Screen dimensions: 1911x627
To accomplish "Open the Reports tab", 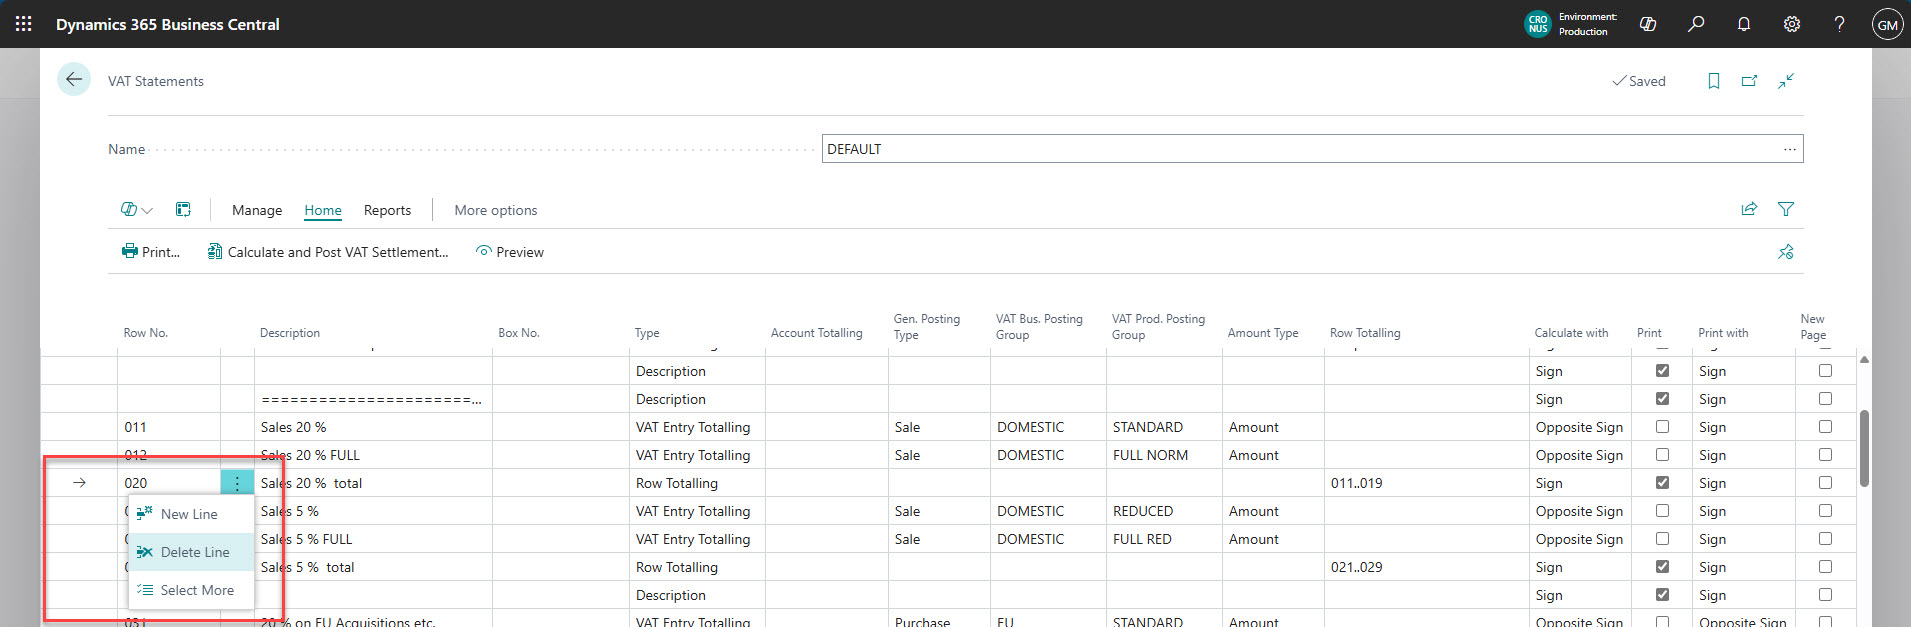I will 387,210.
